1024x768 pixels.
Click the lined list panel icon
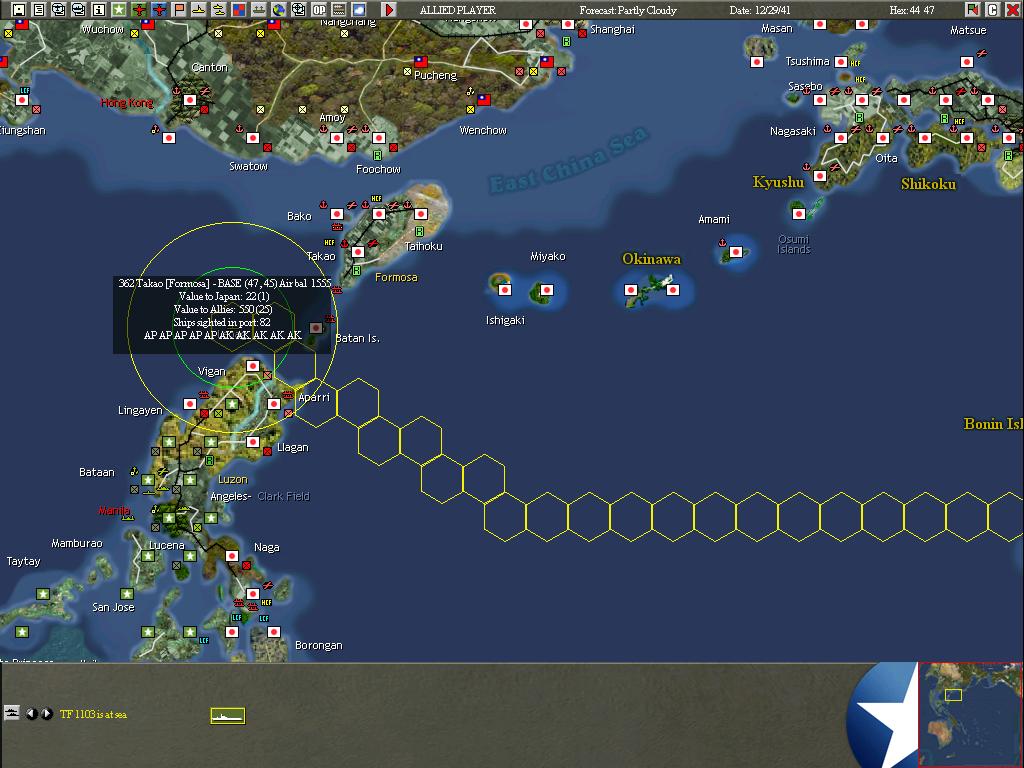tap(339, 10)
